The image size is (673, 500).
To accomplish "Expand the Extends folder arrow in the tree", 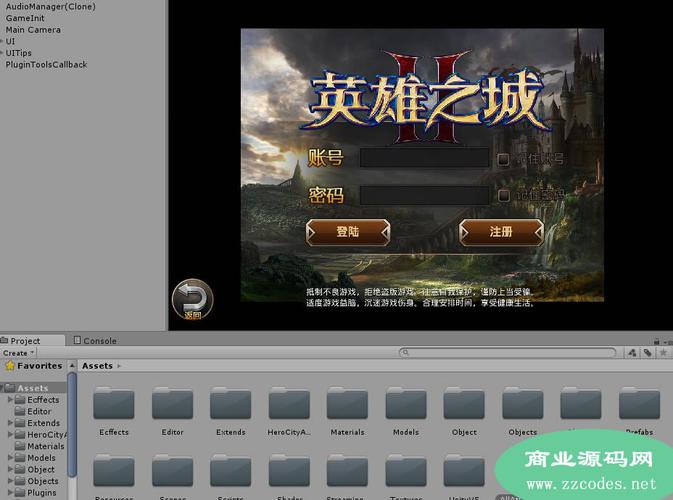I will pyautogui.click(x=10, y=423).
